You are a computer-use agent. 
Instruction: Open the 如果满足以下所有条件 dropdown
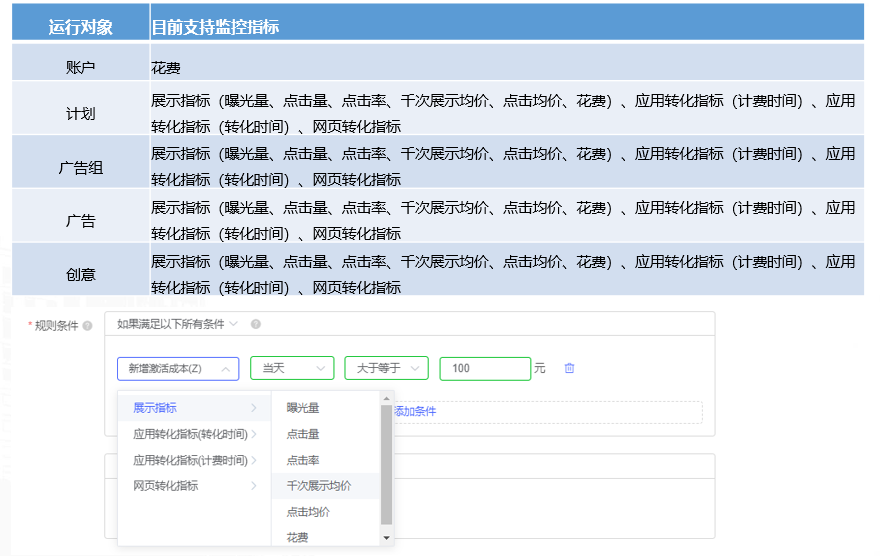click(177, 324)
